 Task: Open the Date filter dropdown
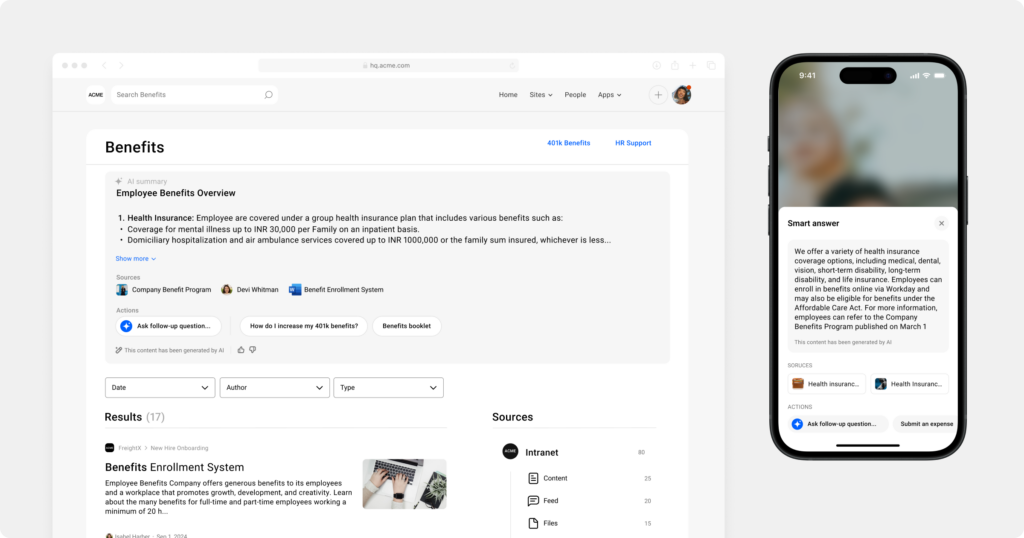pos(160,387)
